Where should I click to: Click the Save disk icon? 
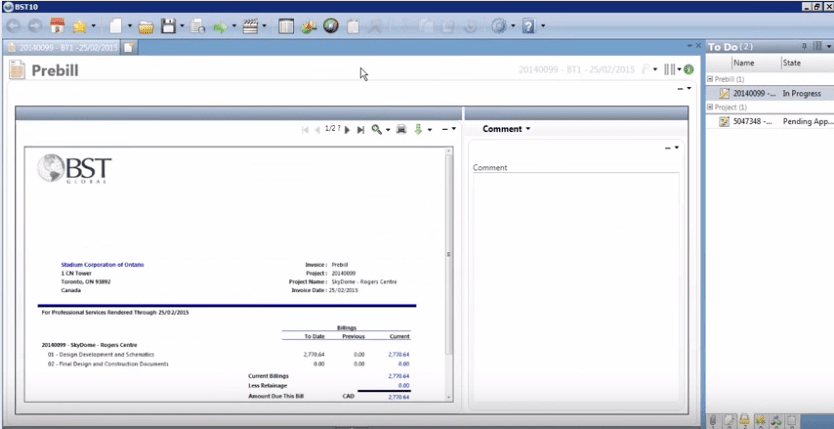(x=169, y=25)
